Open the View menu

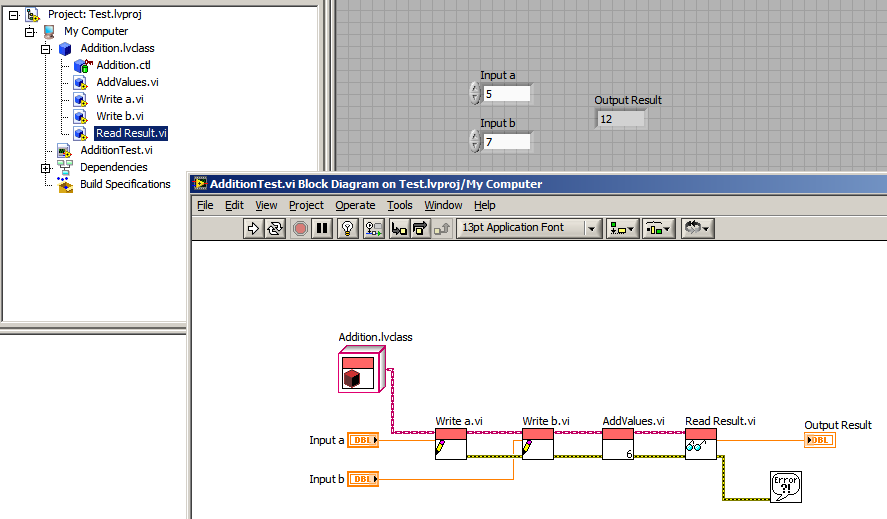(266, 205)
